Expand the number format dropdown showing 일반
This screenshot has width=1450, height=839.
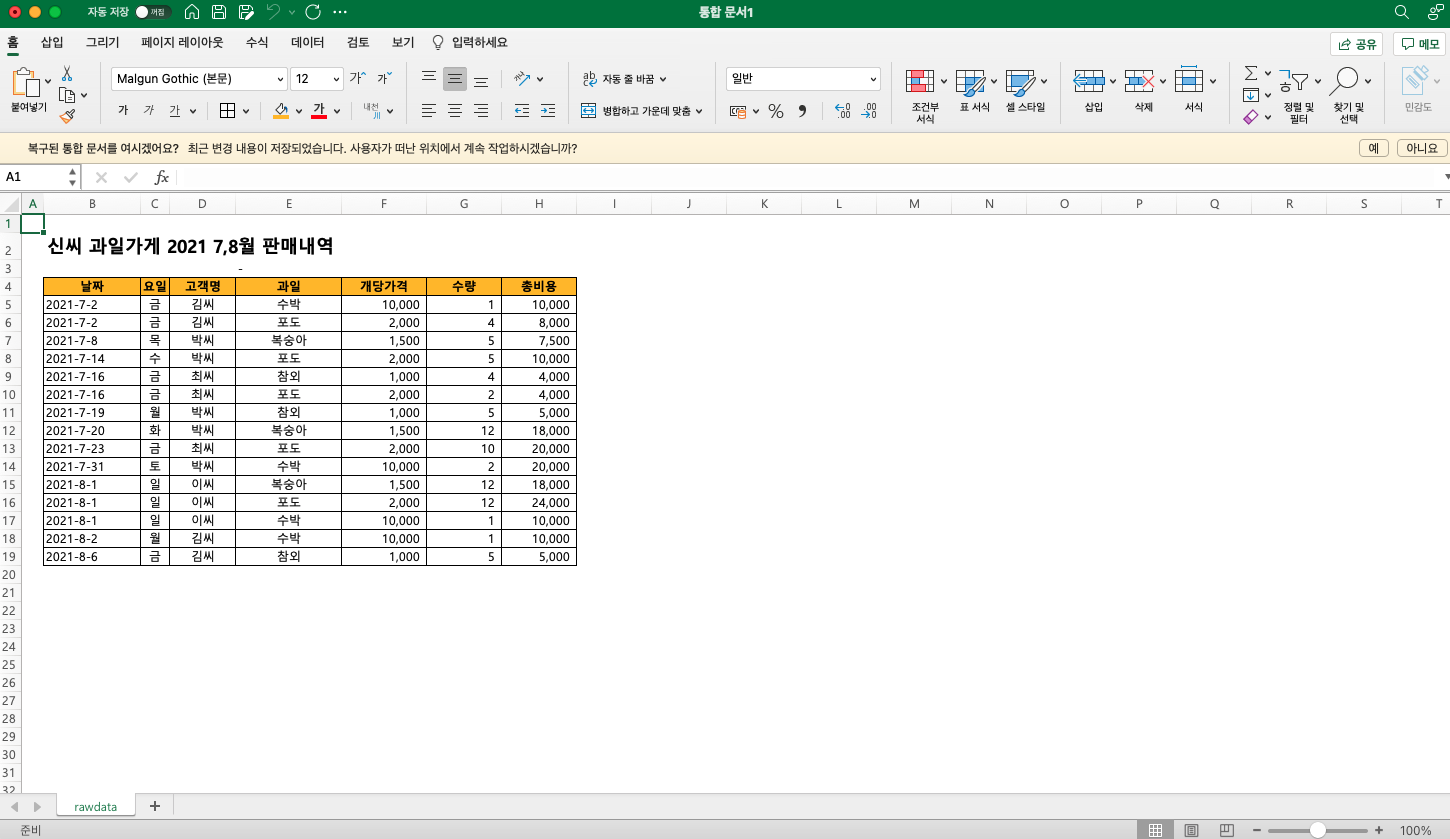[873, 79]
